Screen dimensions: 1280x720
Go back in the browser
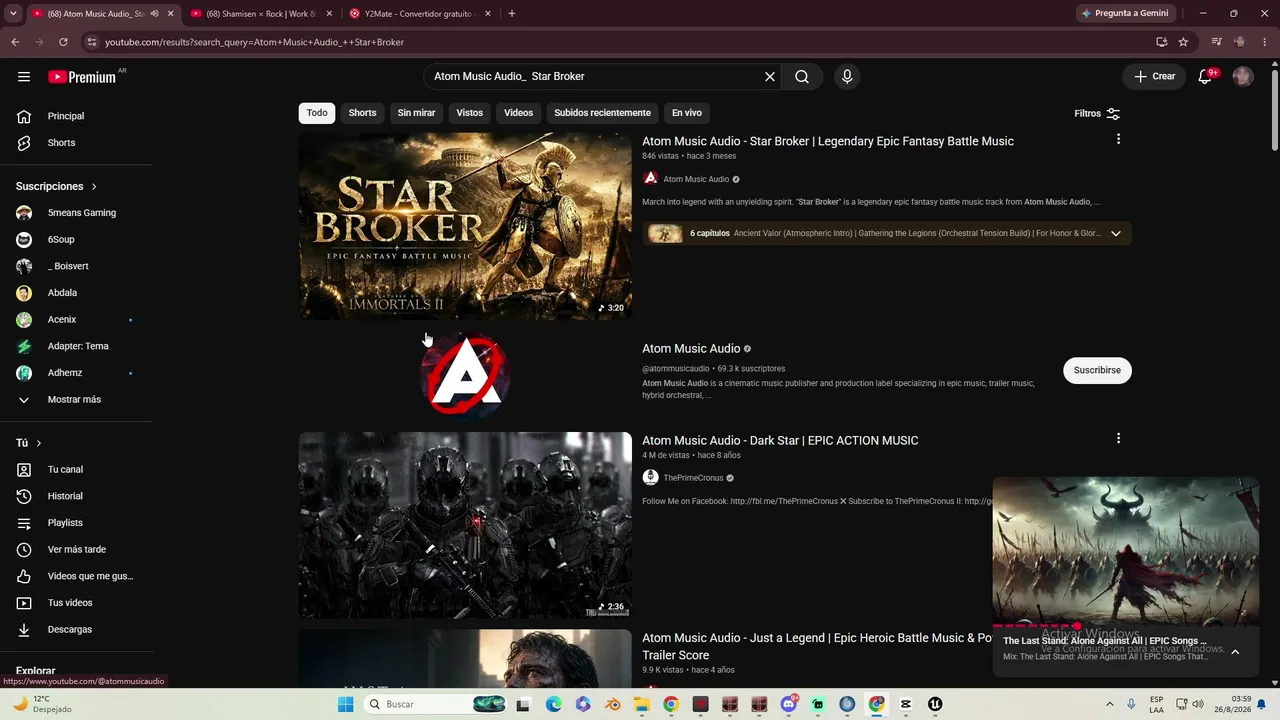pyautogui.click(x=15, y=42)
